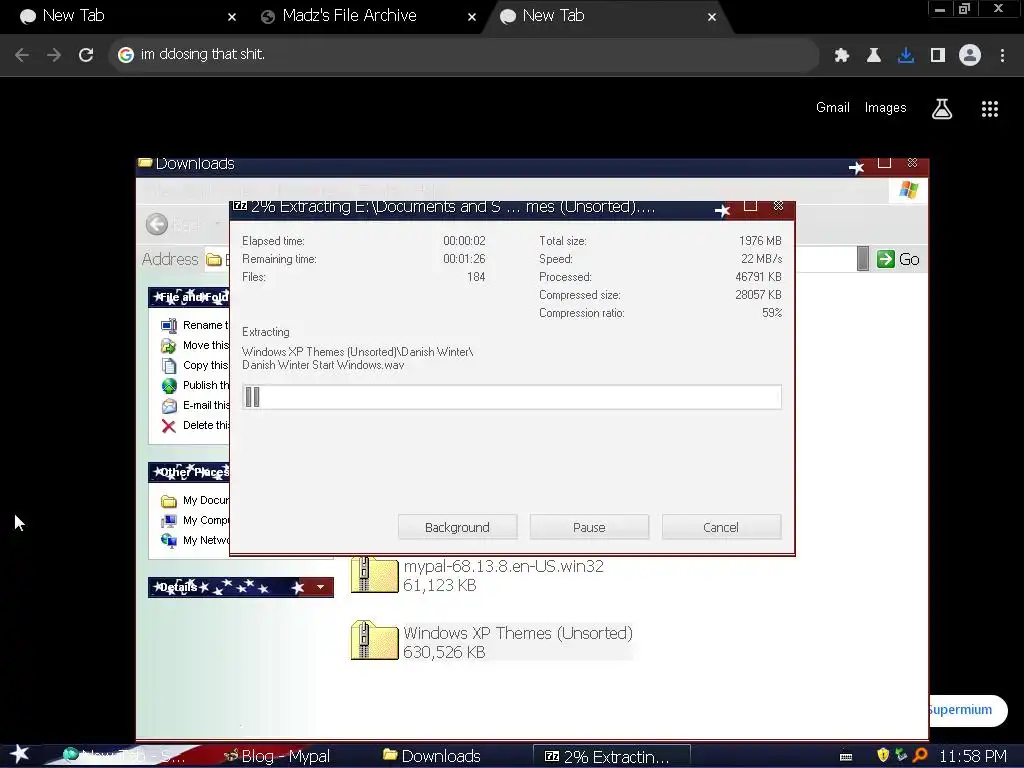Viewport: 1024px width, 768px height.
Task: Click the Go button in Downloads window
Action: coord(898,259)
